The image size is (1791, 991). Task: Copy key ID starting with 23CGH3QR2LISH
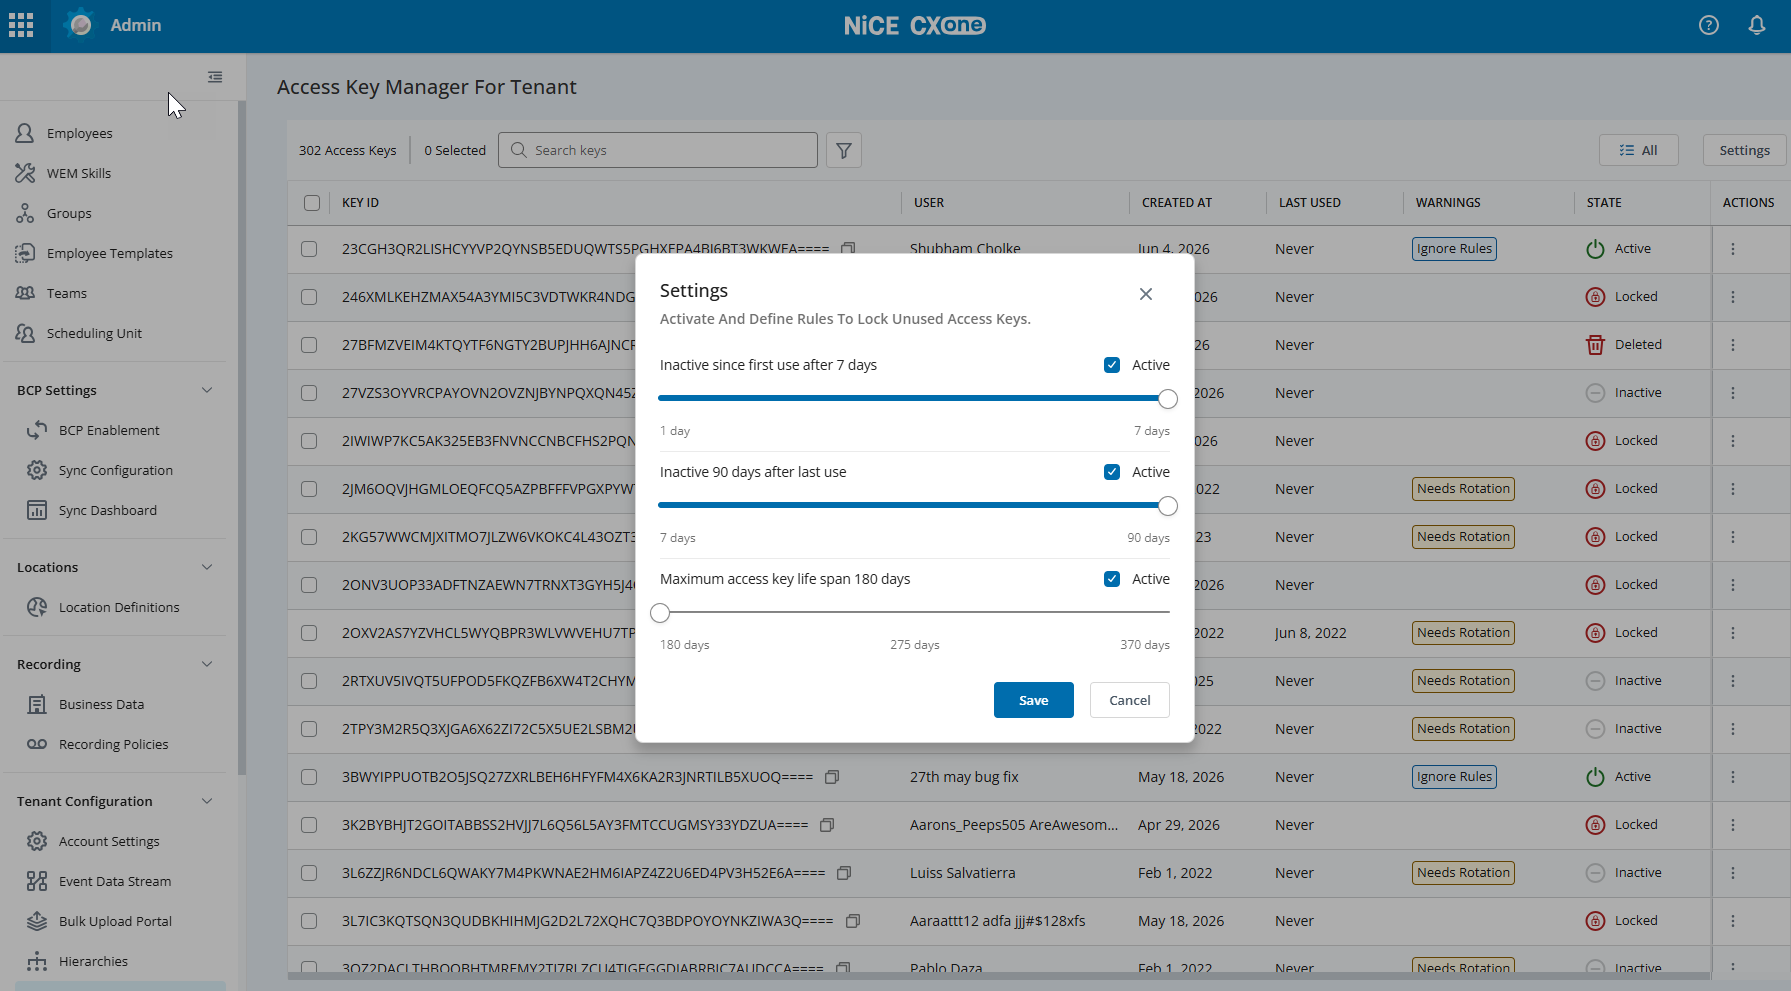(848, 248)
